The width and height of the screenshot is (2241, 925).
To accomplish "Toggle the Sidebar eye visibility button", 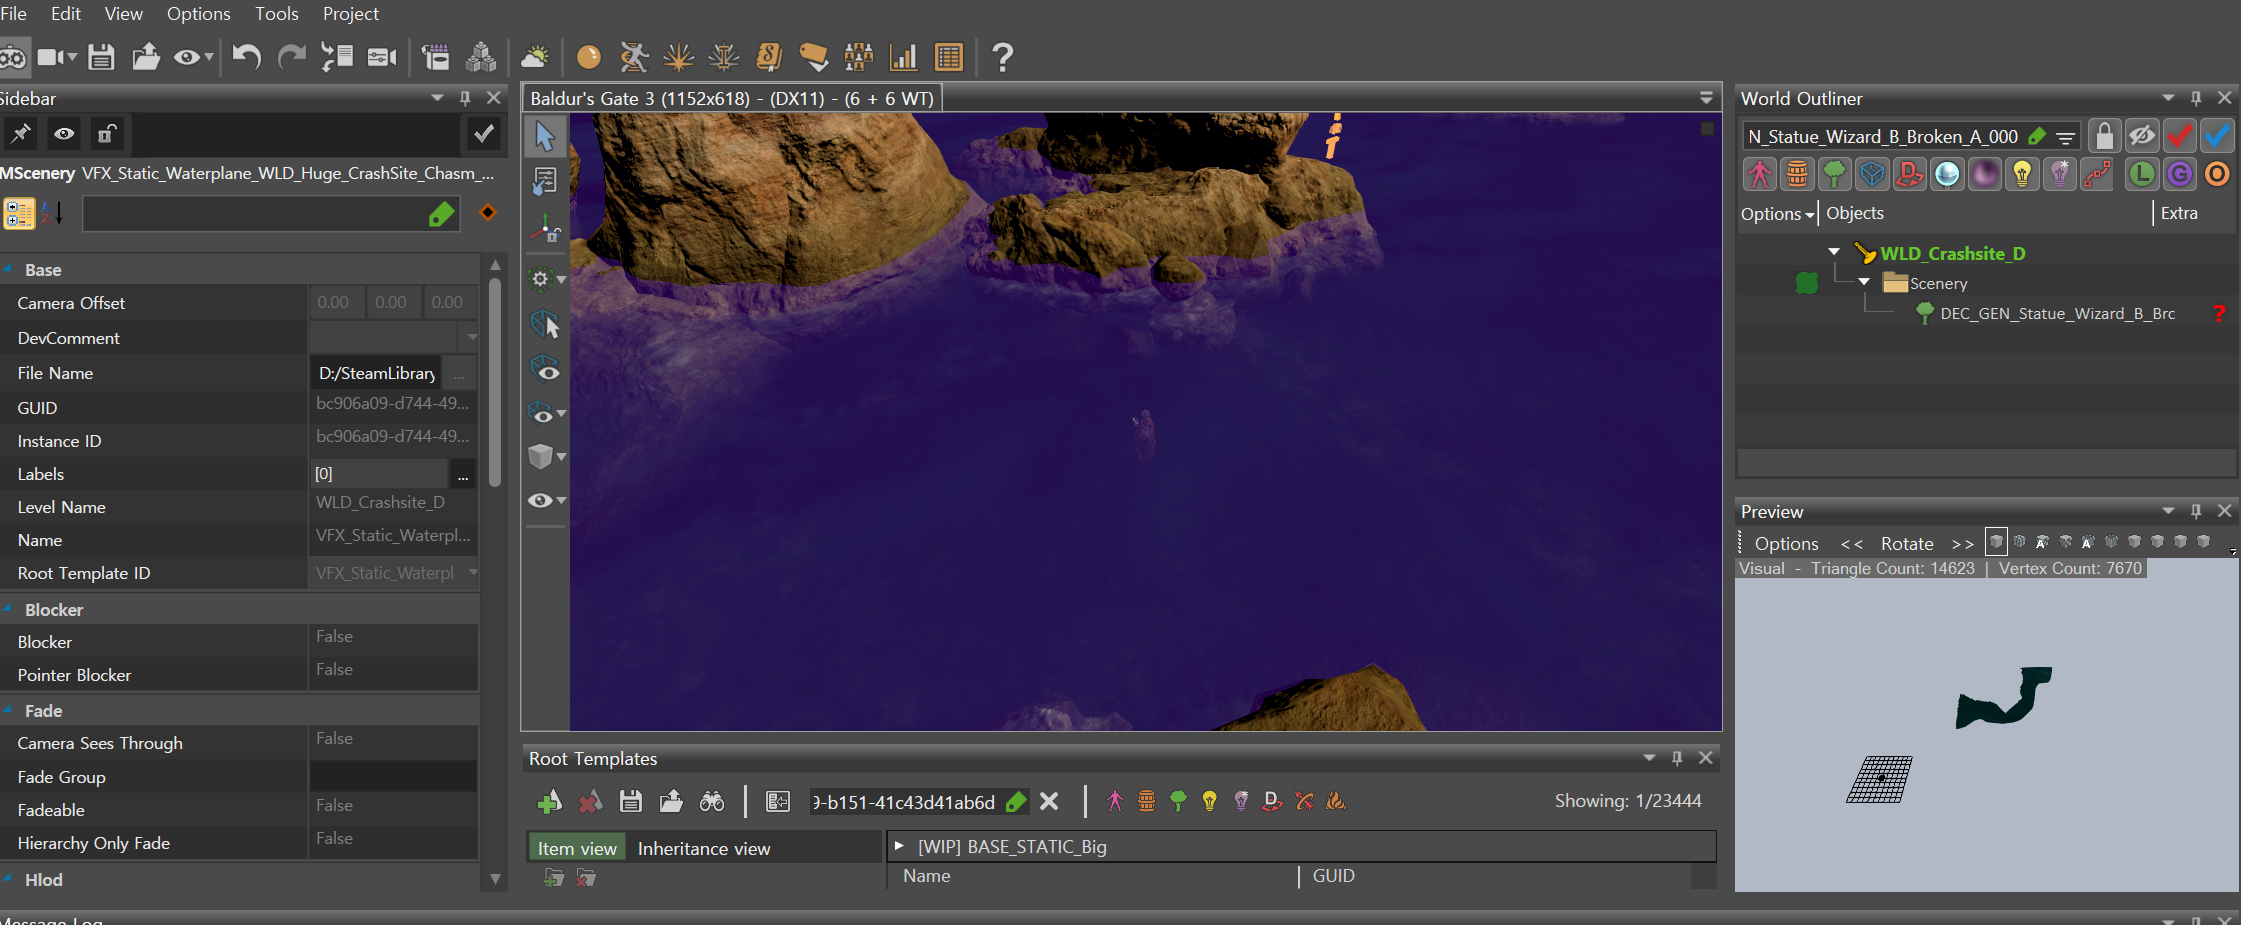I will (x=64, y=134).
